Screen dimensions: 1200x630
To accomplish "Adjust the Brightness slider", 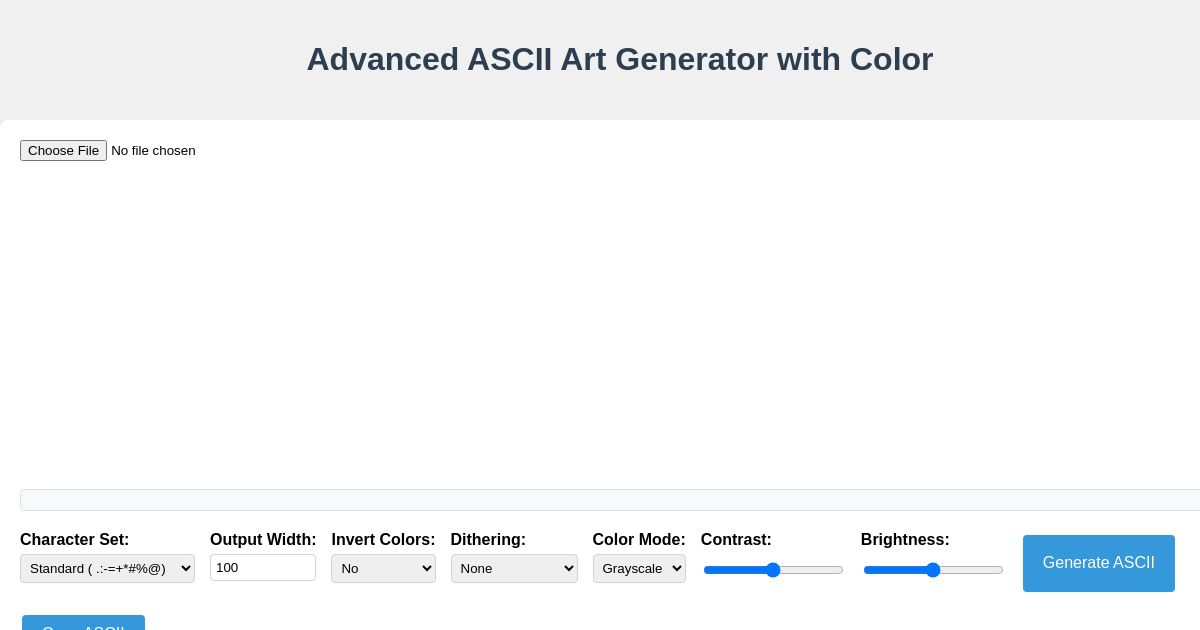I will (x=933, y=569).
